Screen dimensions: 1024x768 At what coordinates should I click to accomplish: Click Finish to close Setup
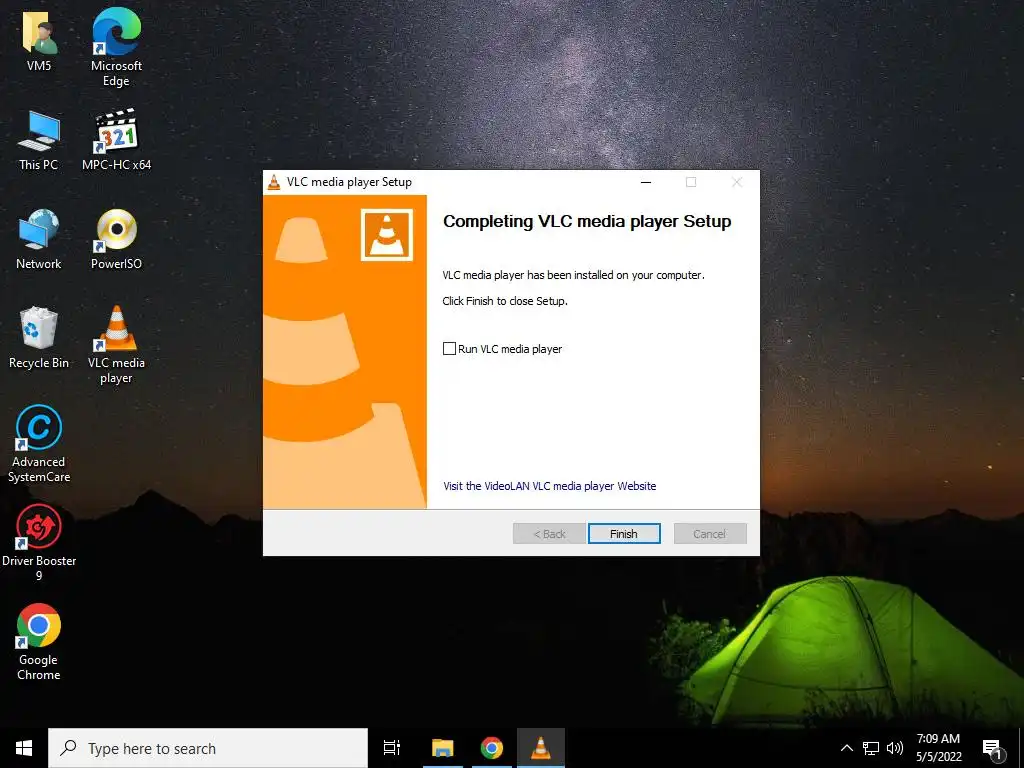click(x=624, y=534)
